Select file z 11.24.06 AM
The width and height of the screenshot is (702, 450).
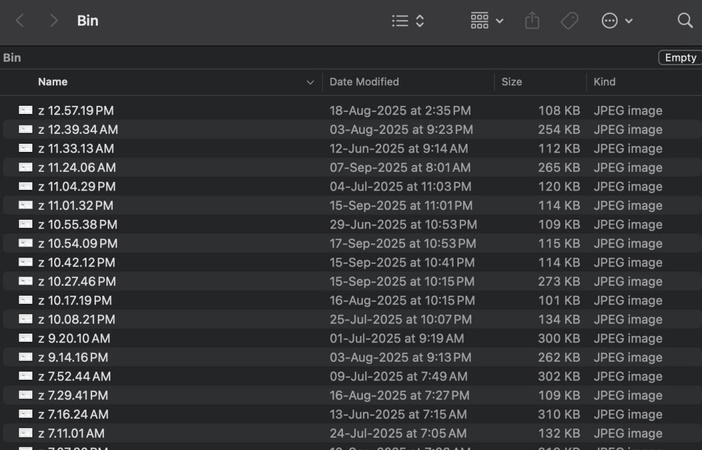click(77, 167)
